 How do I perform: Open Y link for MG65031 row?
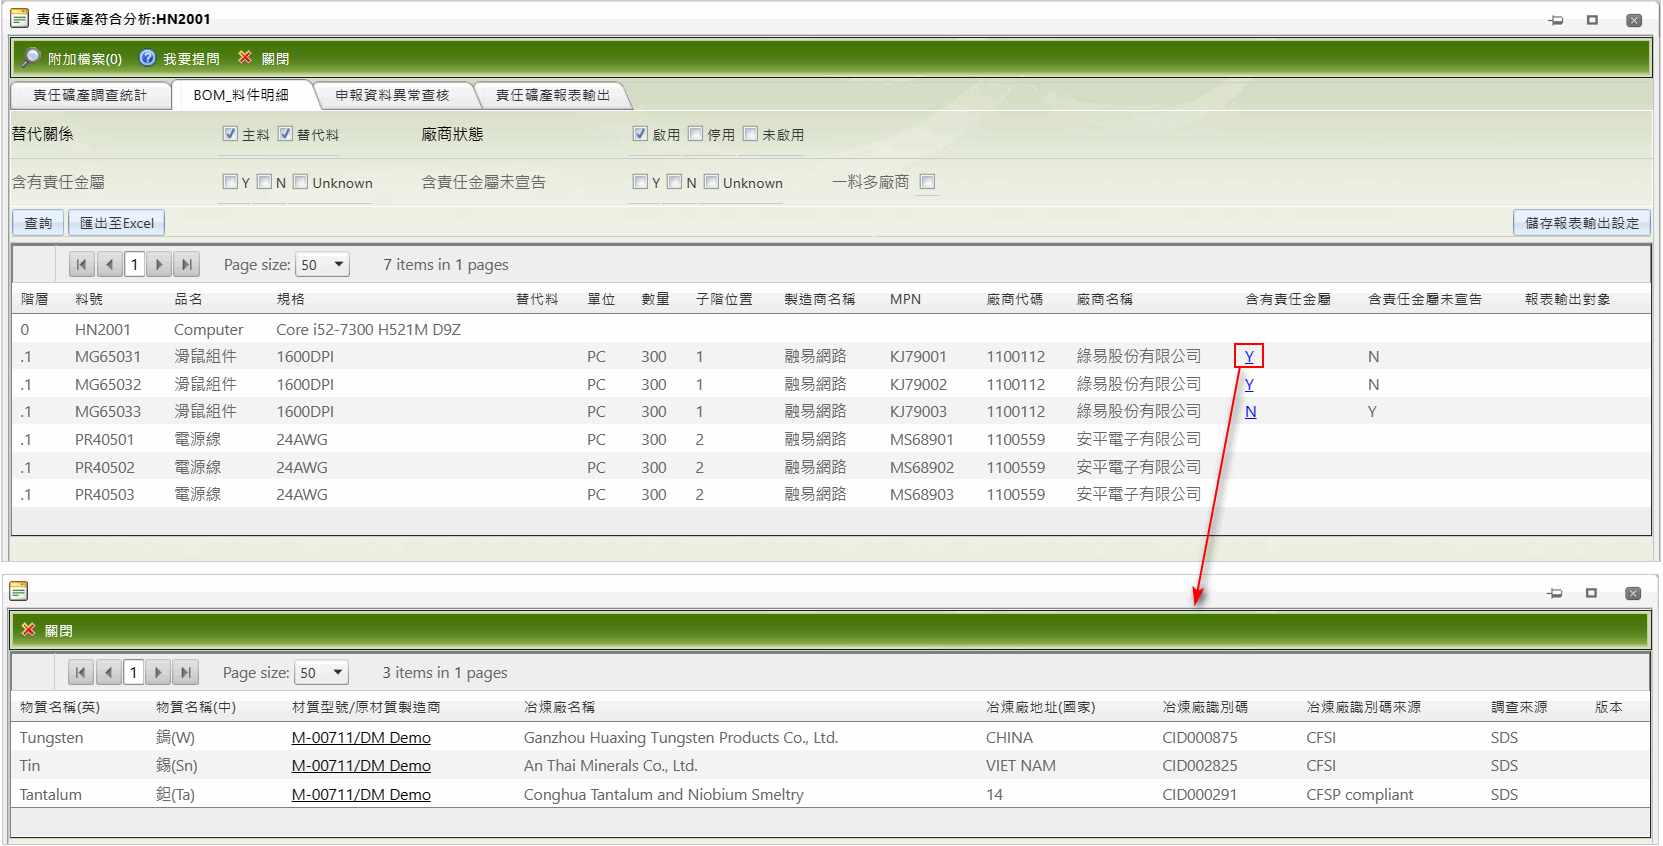point(1249,356)
